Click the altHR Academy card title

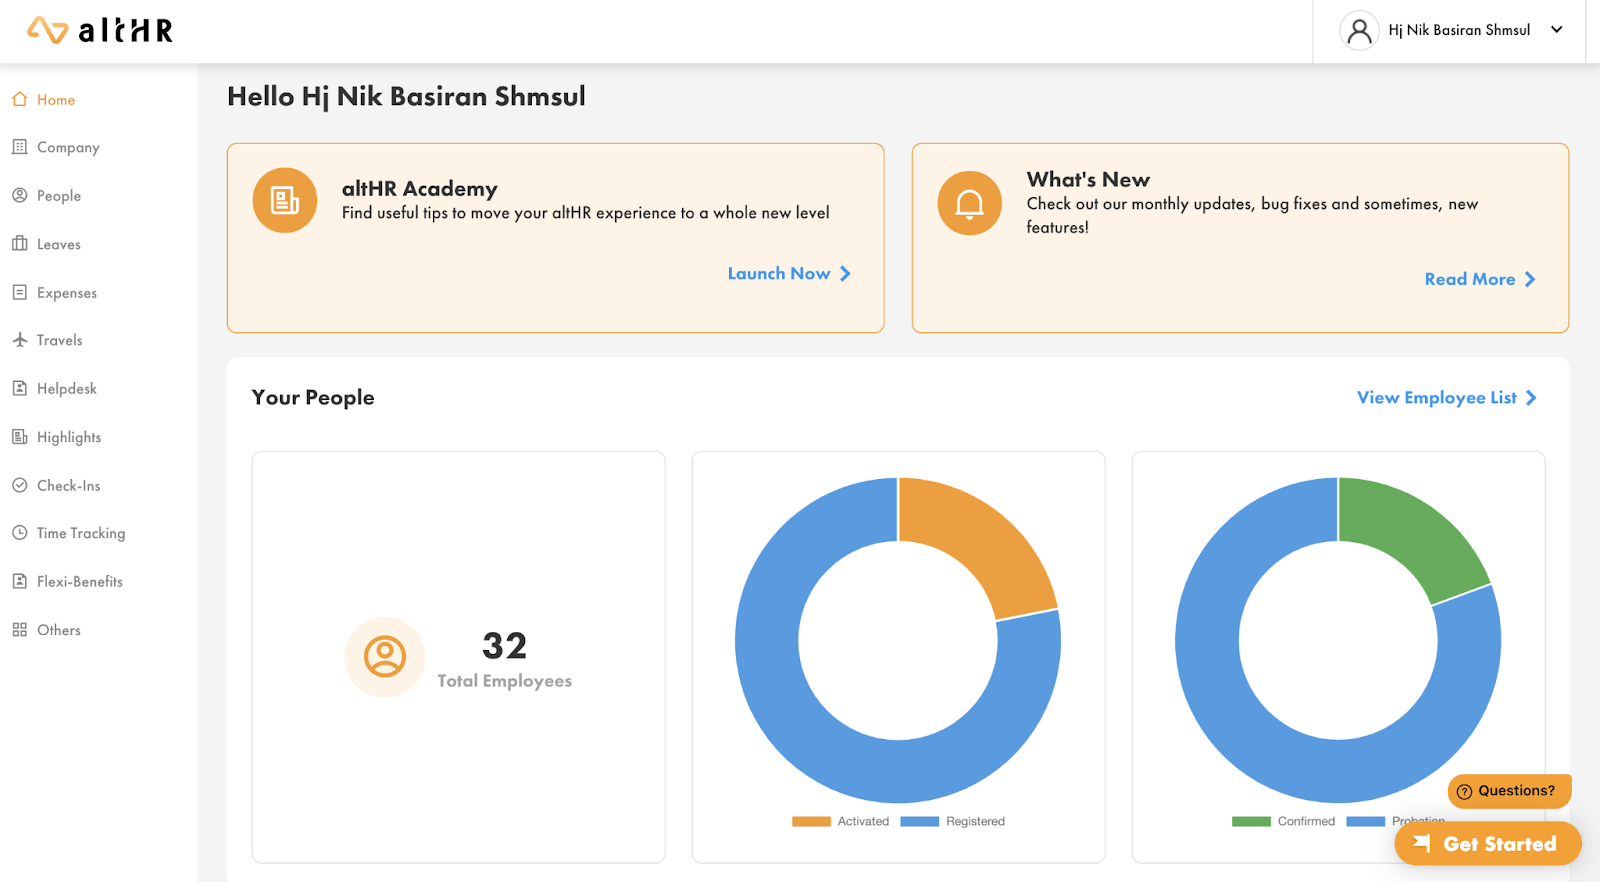(x=420, y=188)
